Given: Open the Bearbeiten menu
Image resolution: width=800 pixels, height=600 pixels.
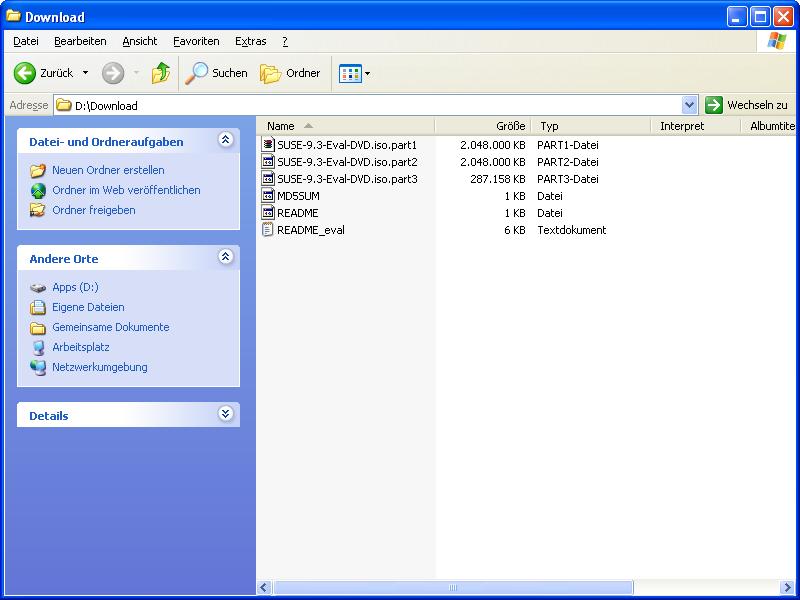Looking at the screenshot, I should (x=80, y=41).
